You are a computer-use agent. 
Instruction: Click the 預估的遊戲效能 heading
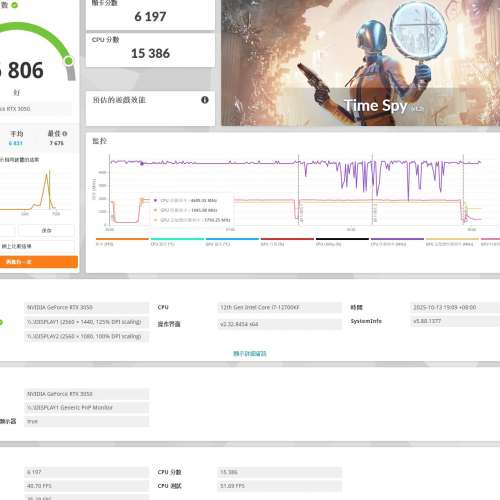(119, 100)
